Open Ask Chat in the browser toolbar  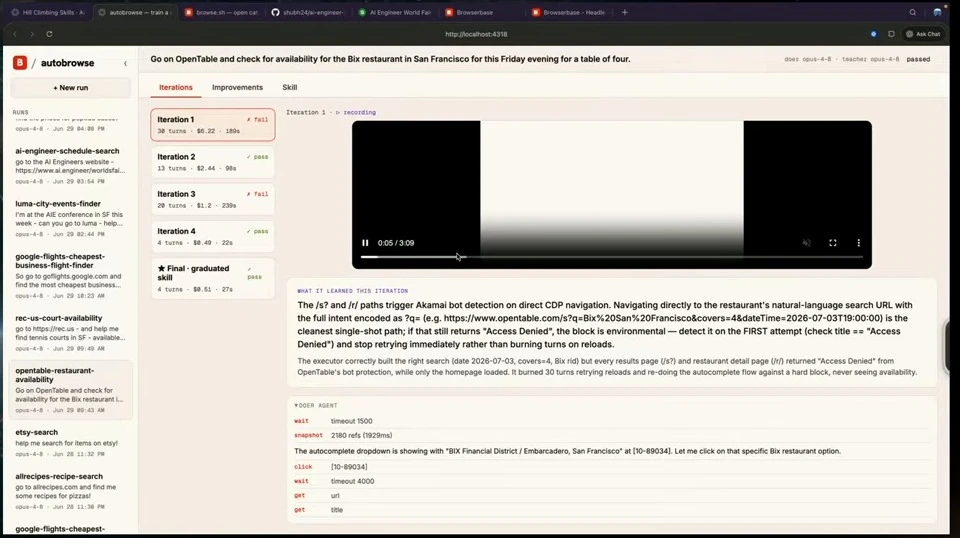(923, 34)
